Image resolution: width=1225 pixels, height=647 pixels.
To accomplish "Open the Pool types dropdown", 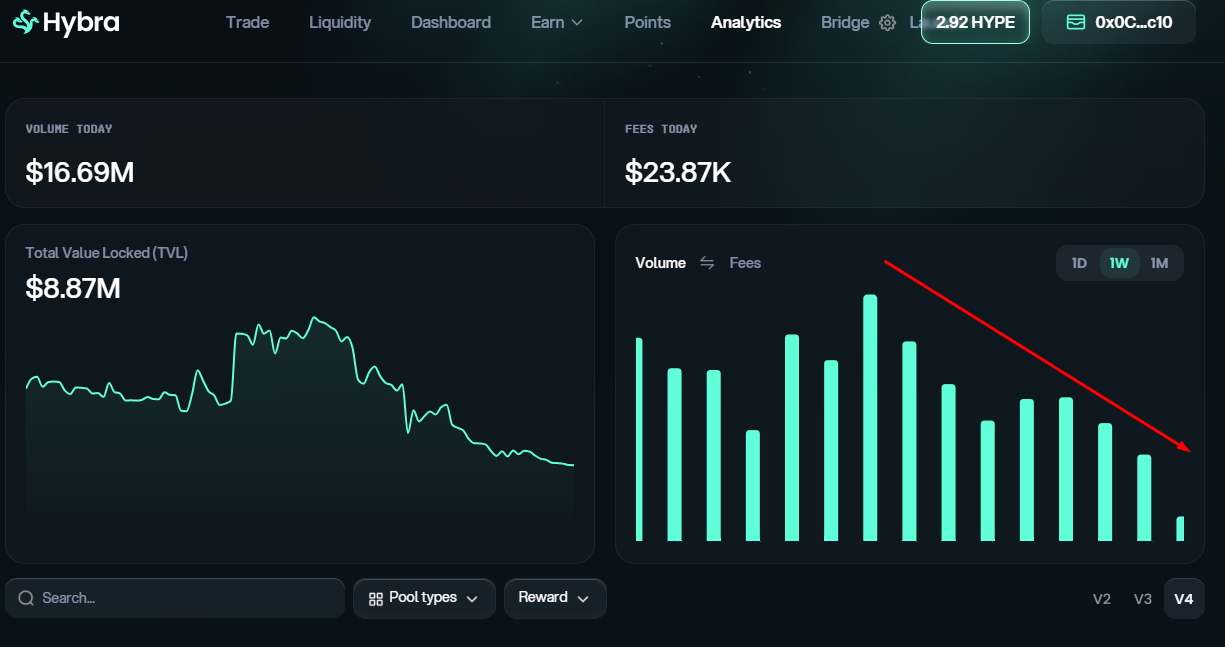I will point(424,598).
